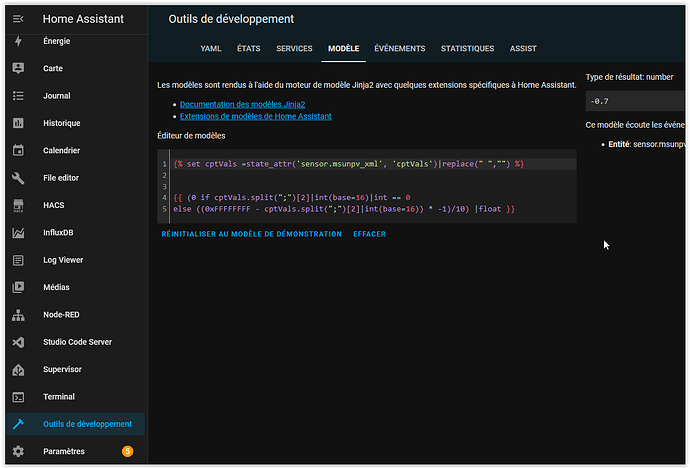Open Node-RED in the sidebar
The width and height of the screenshot is (690, 468).
click(61, 315)
